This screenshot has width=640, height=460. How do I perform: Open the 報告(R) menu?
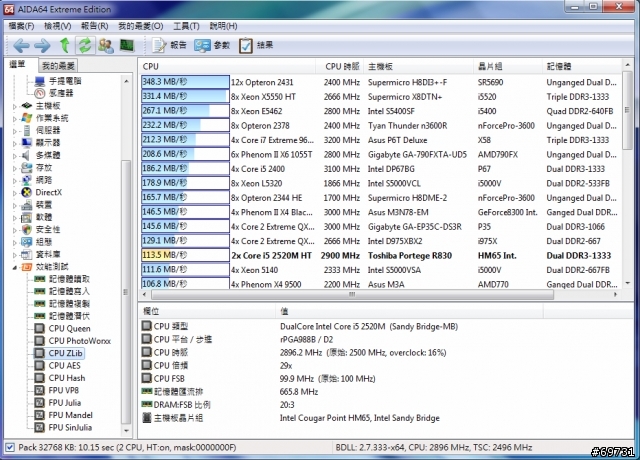(94, 26)
